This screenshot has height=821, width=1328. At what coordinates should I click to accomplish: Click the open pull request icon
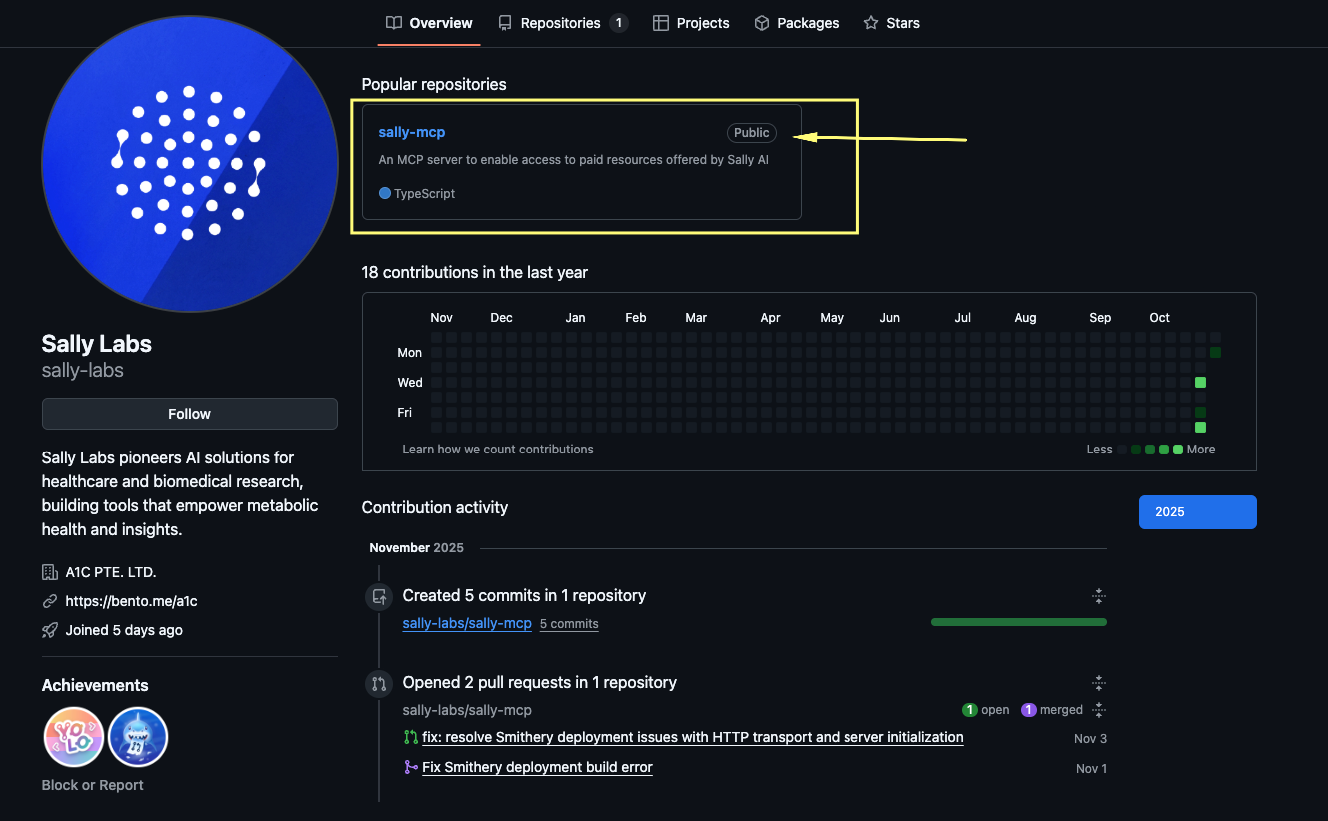pos(410,738)
